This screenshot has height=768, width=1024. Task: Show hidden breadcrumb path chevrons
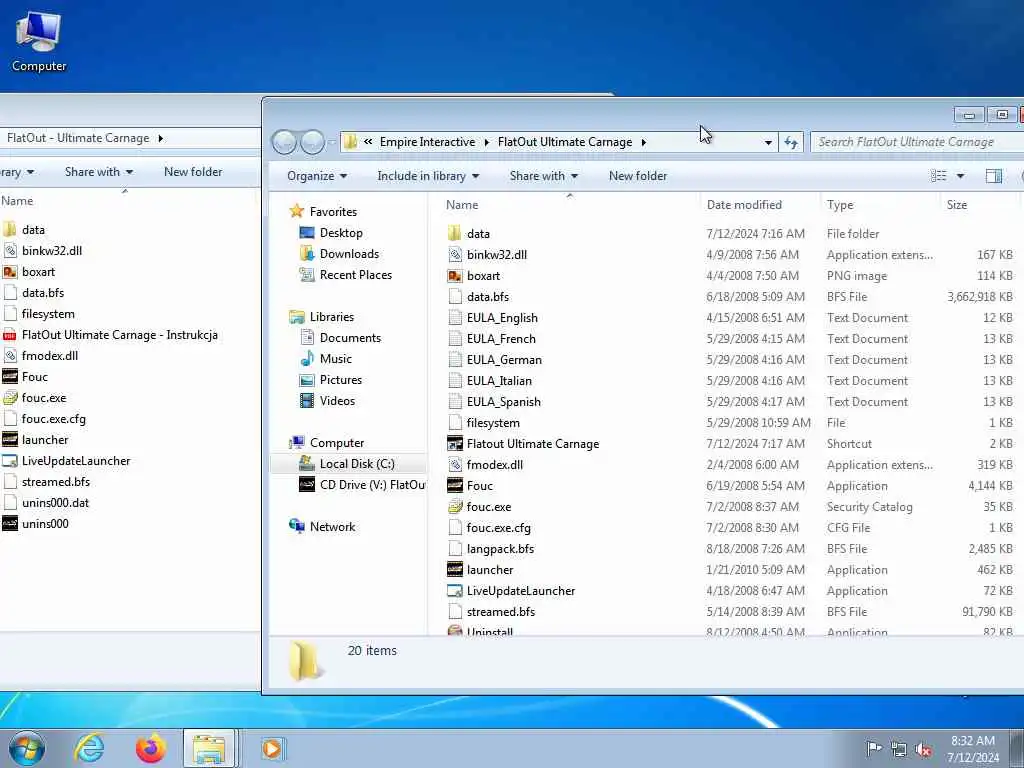368,142
